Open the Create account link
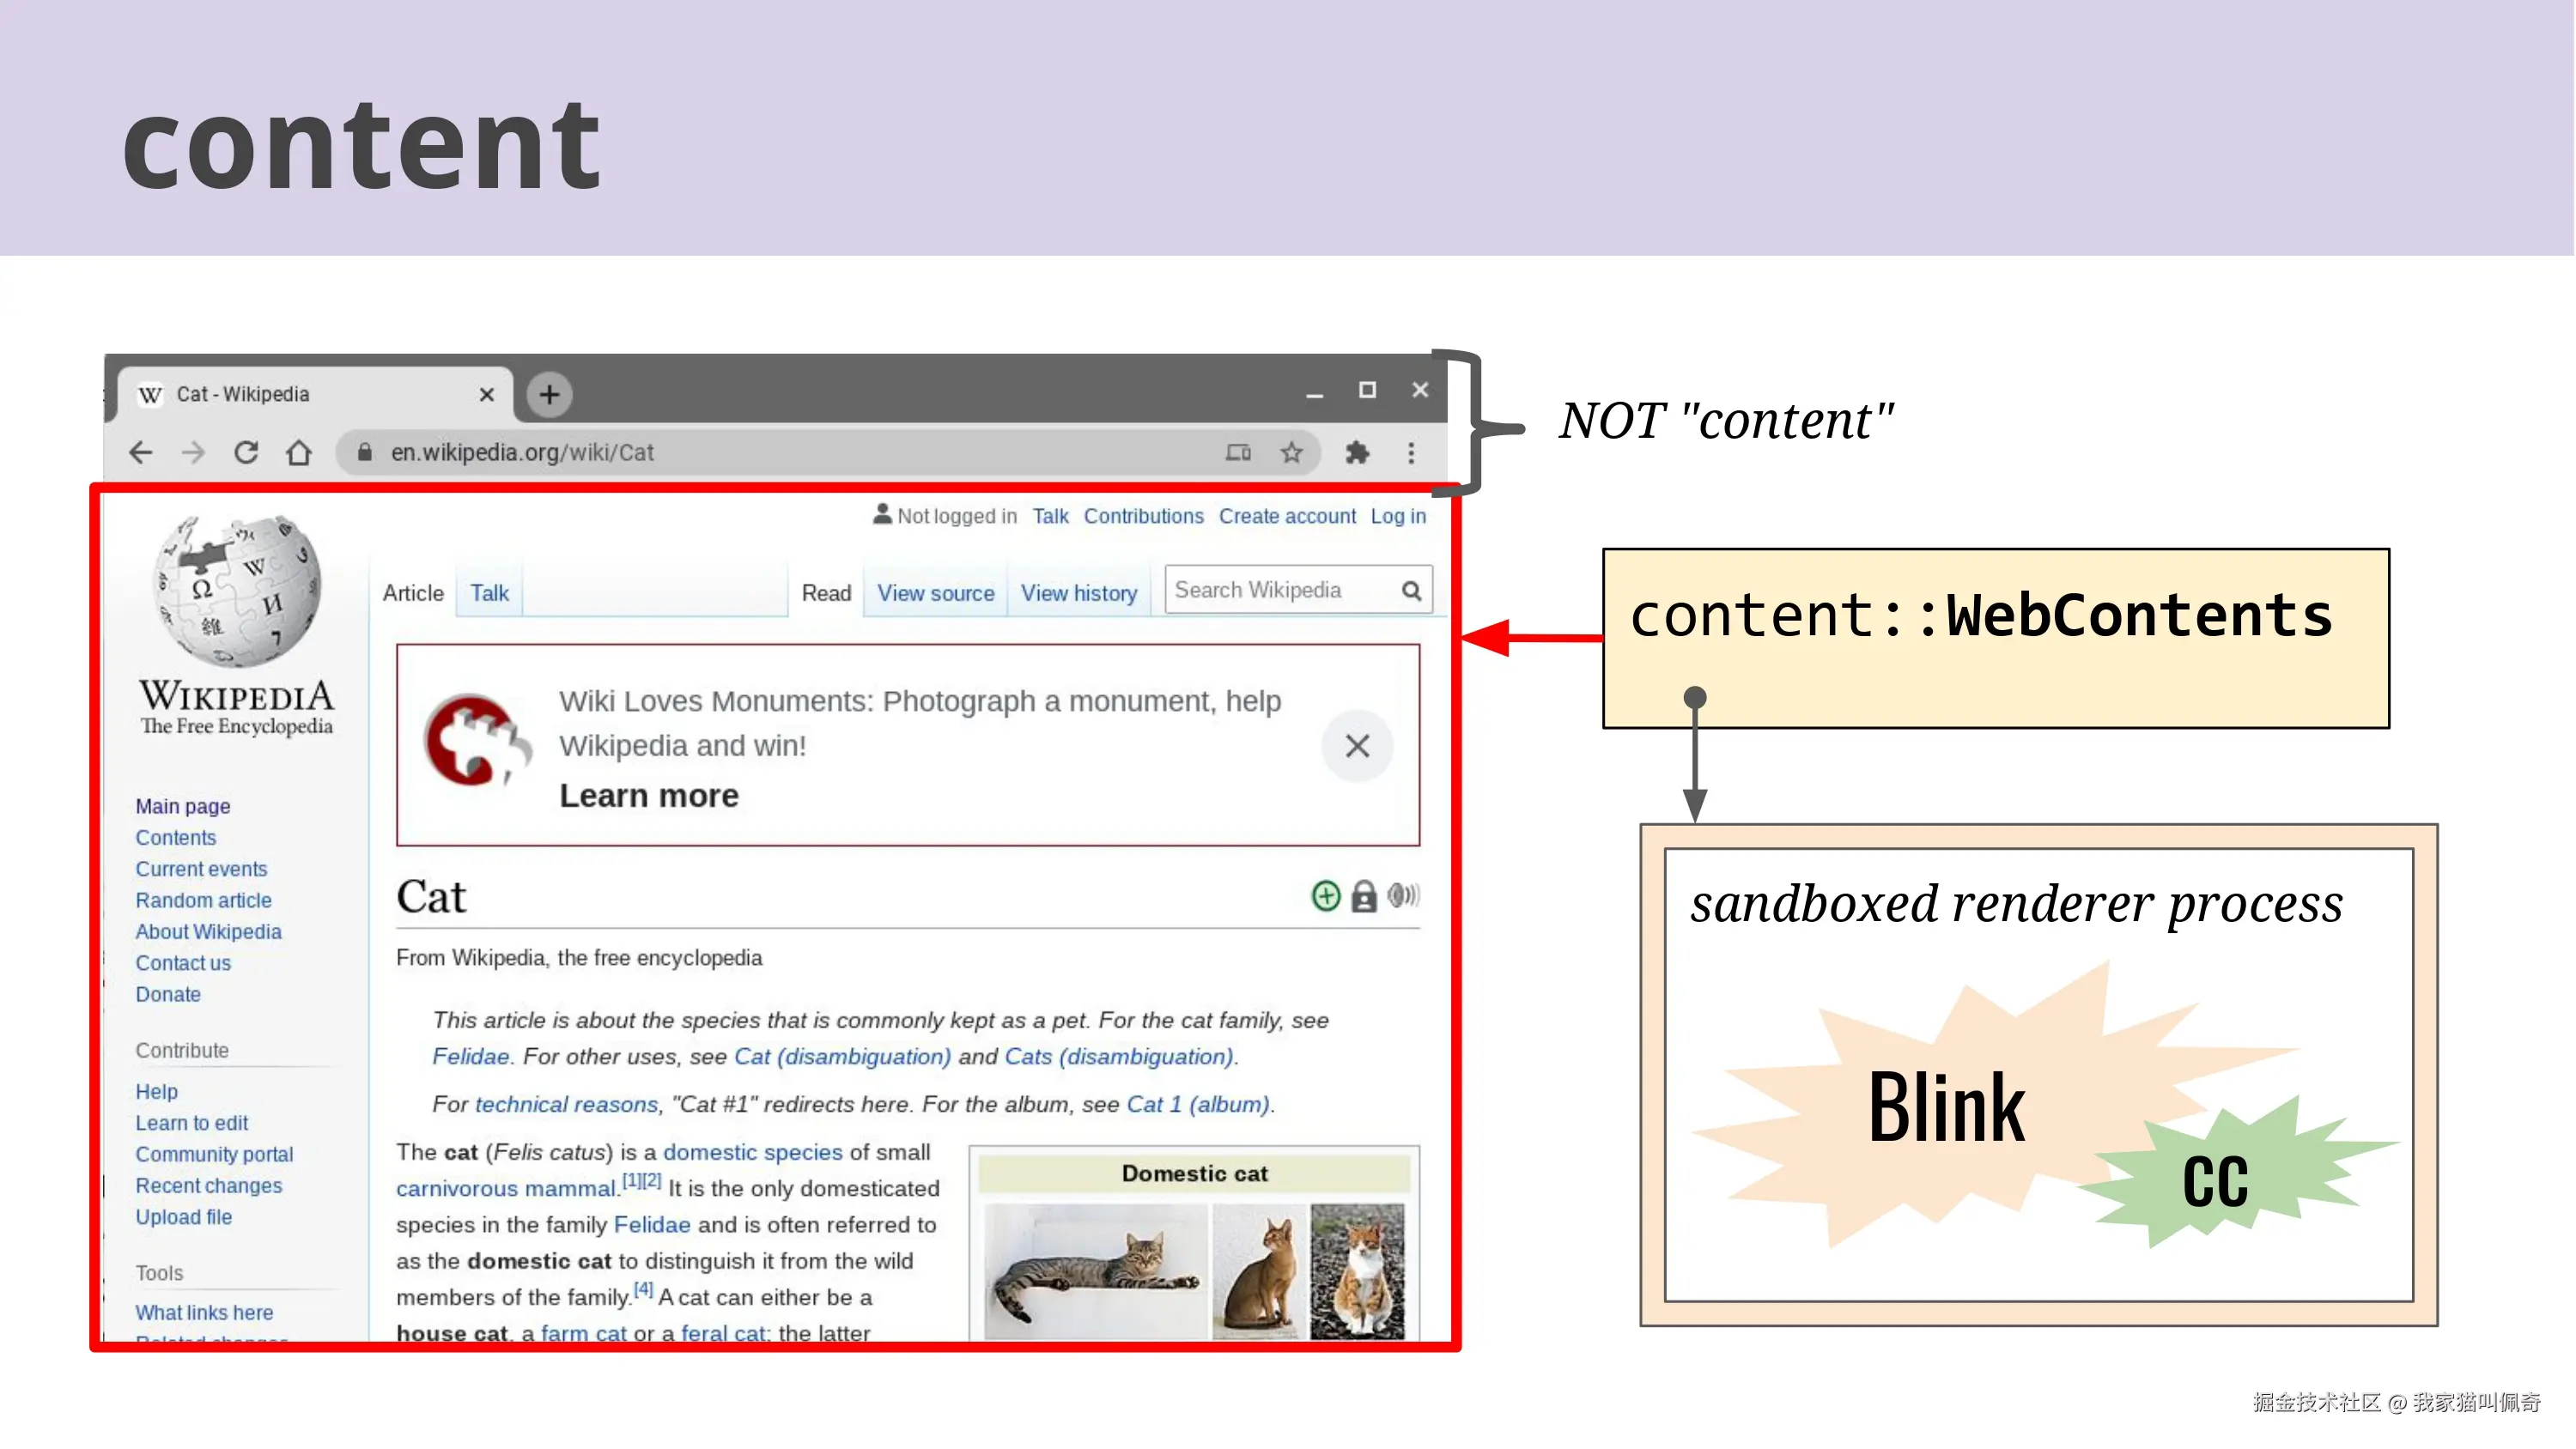Screen dimensions: 2576x1449 1286,516
